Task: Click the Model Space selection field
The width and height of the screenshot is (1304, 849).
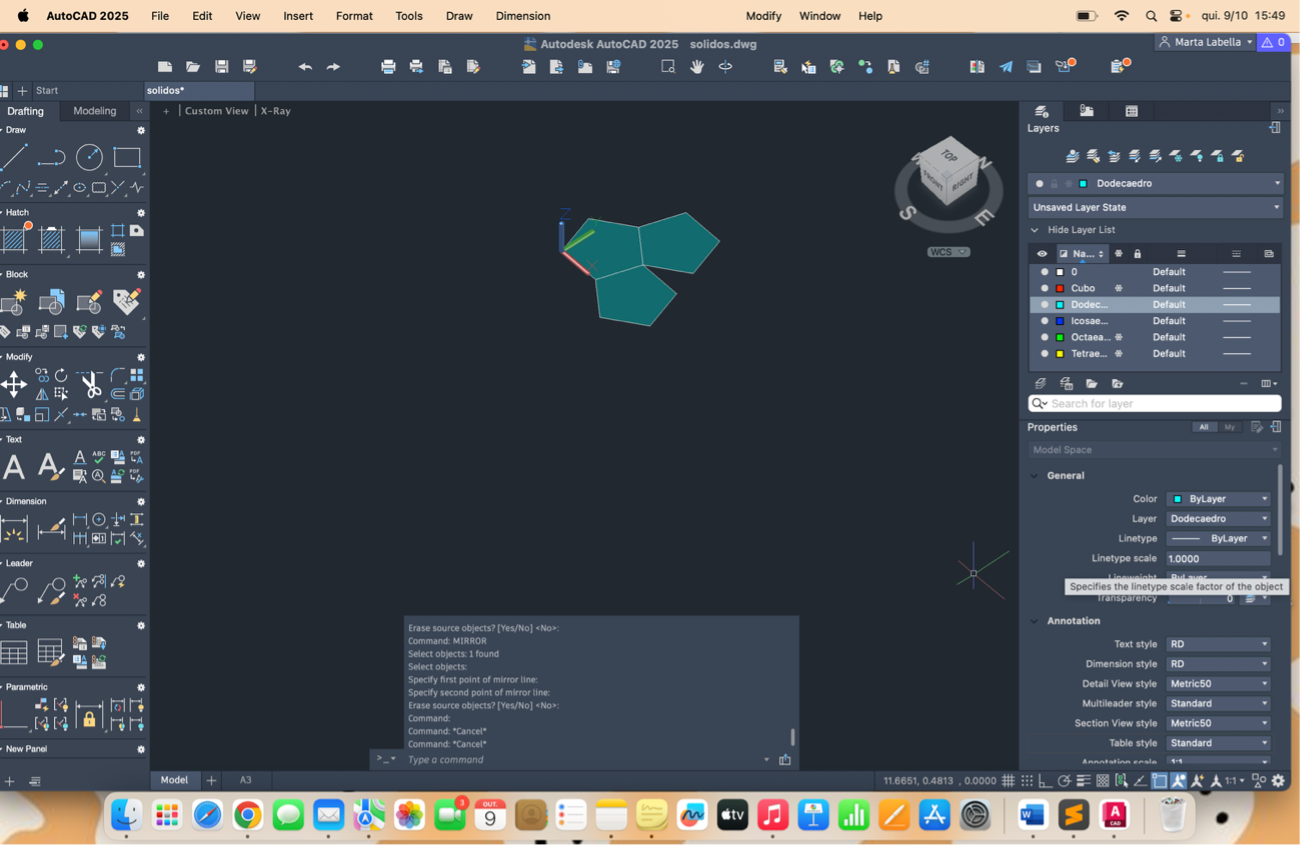Action: 1155,451
